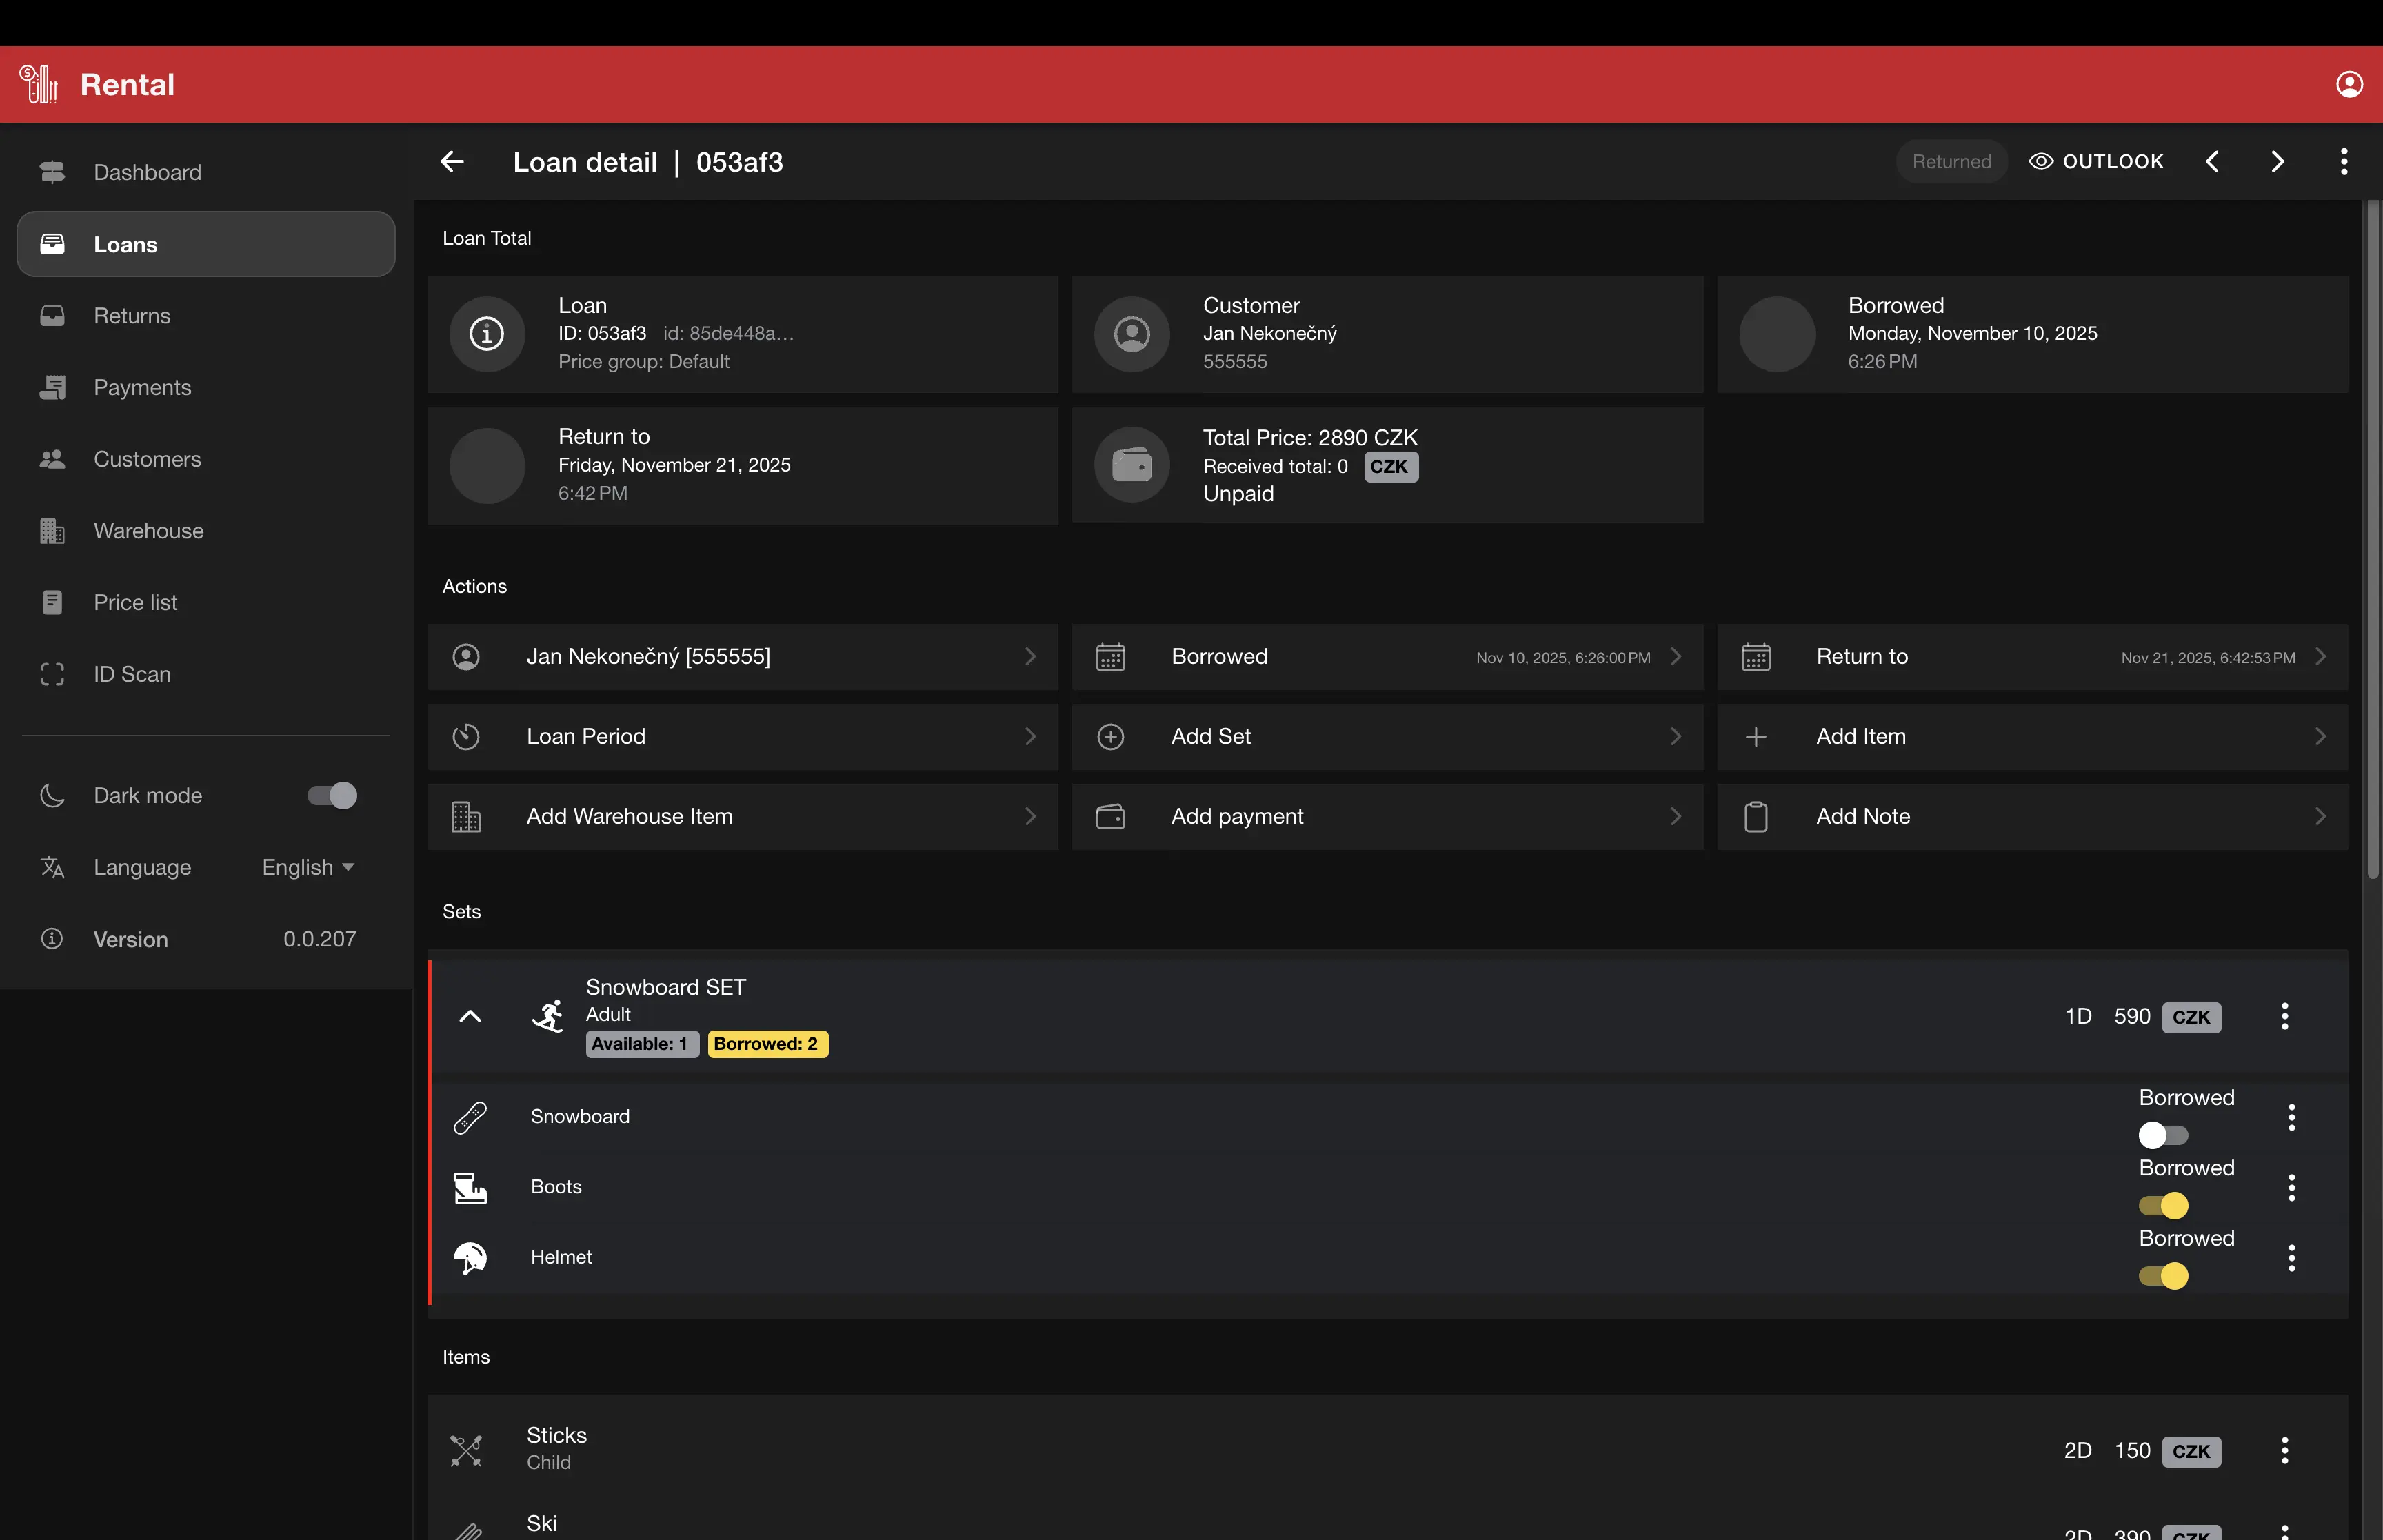
Task: Go to the next loan
Action: pos(2277,162)
